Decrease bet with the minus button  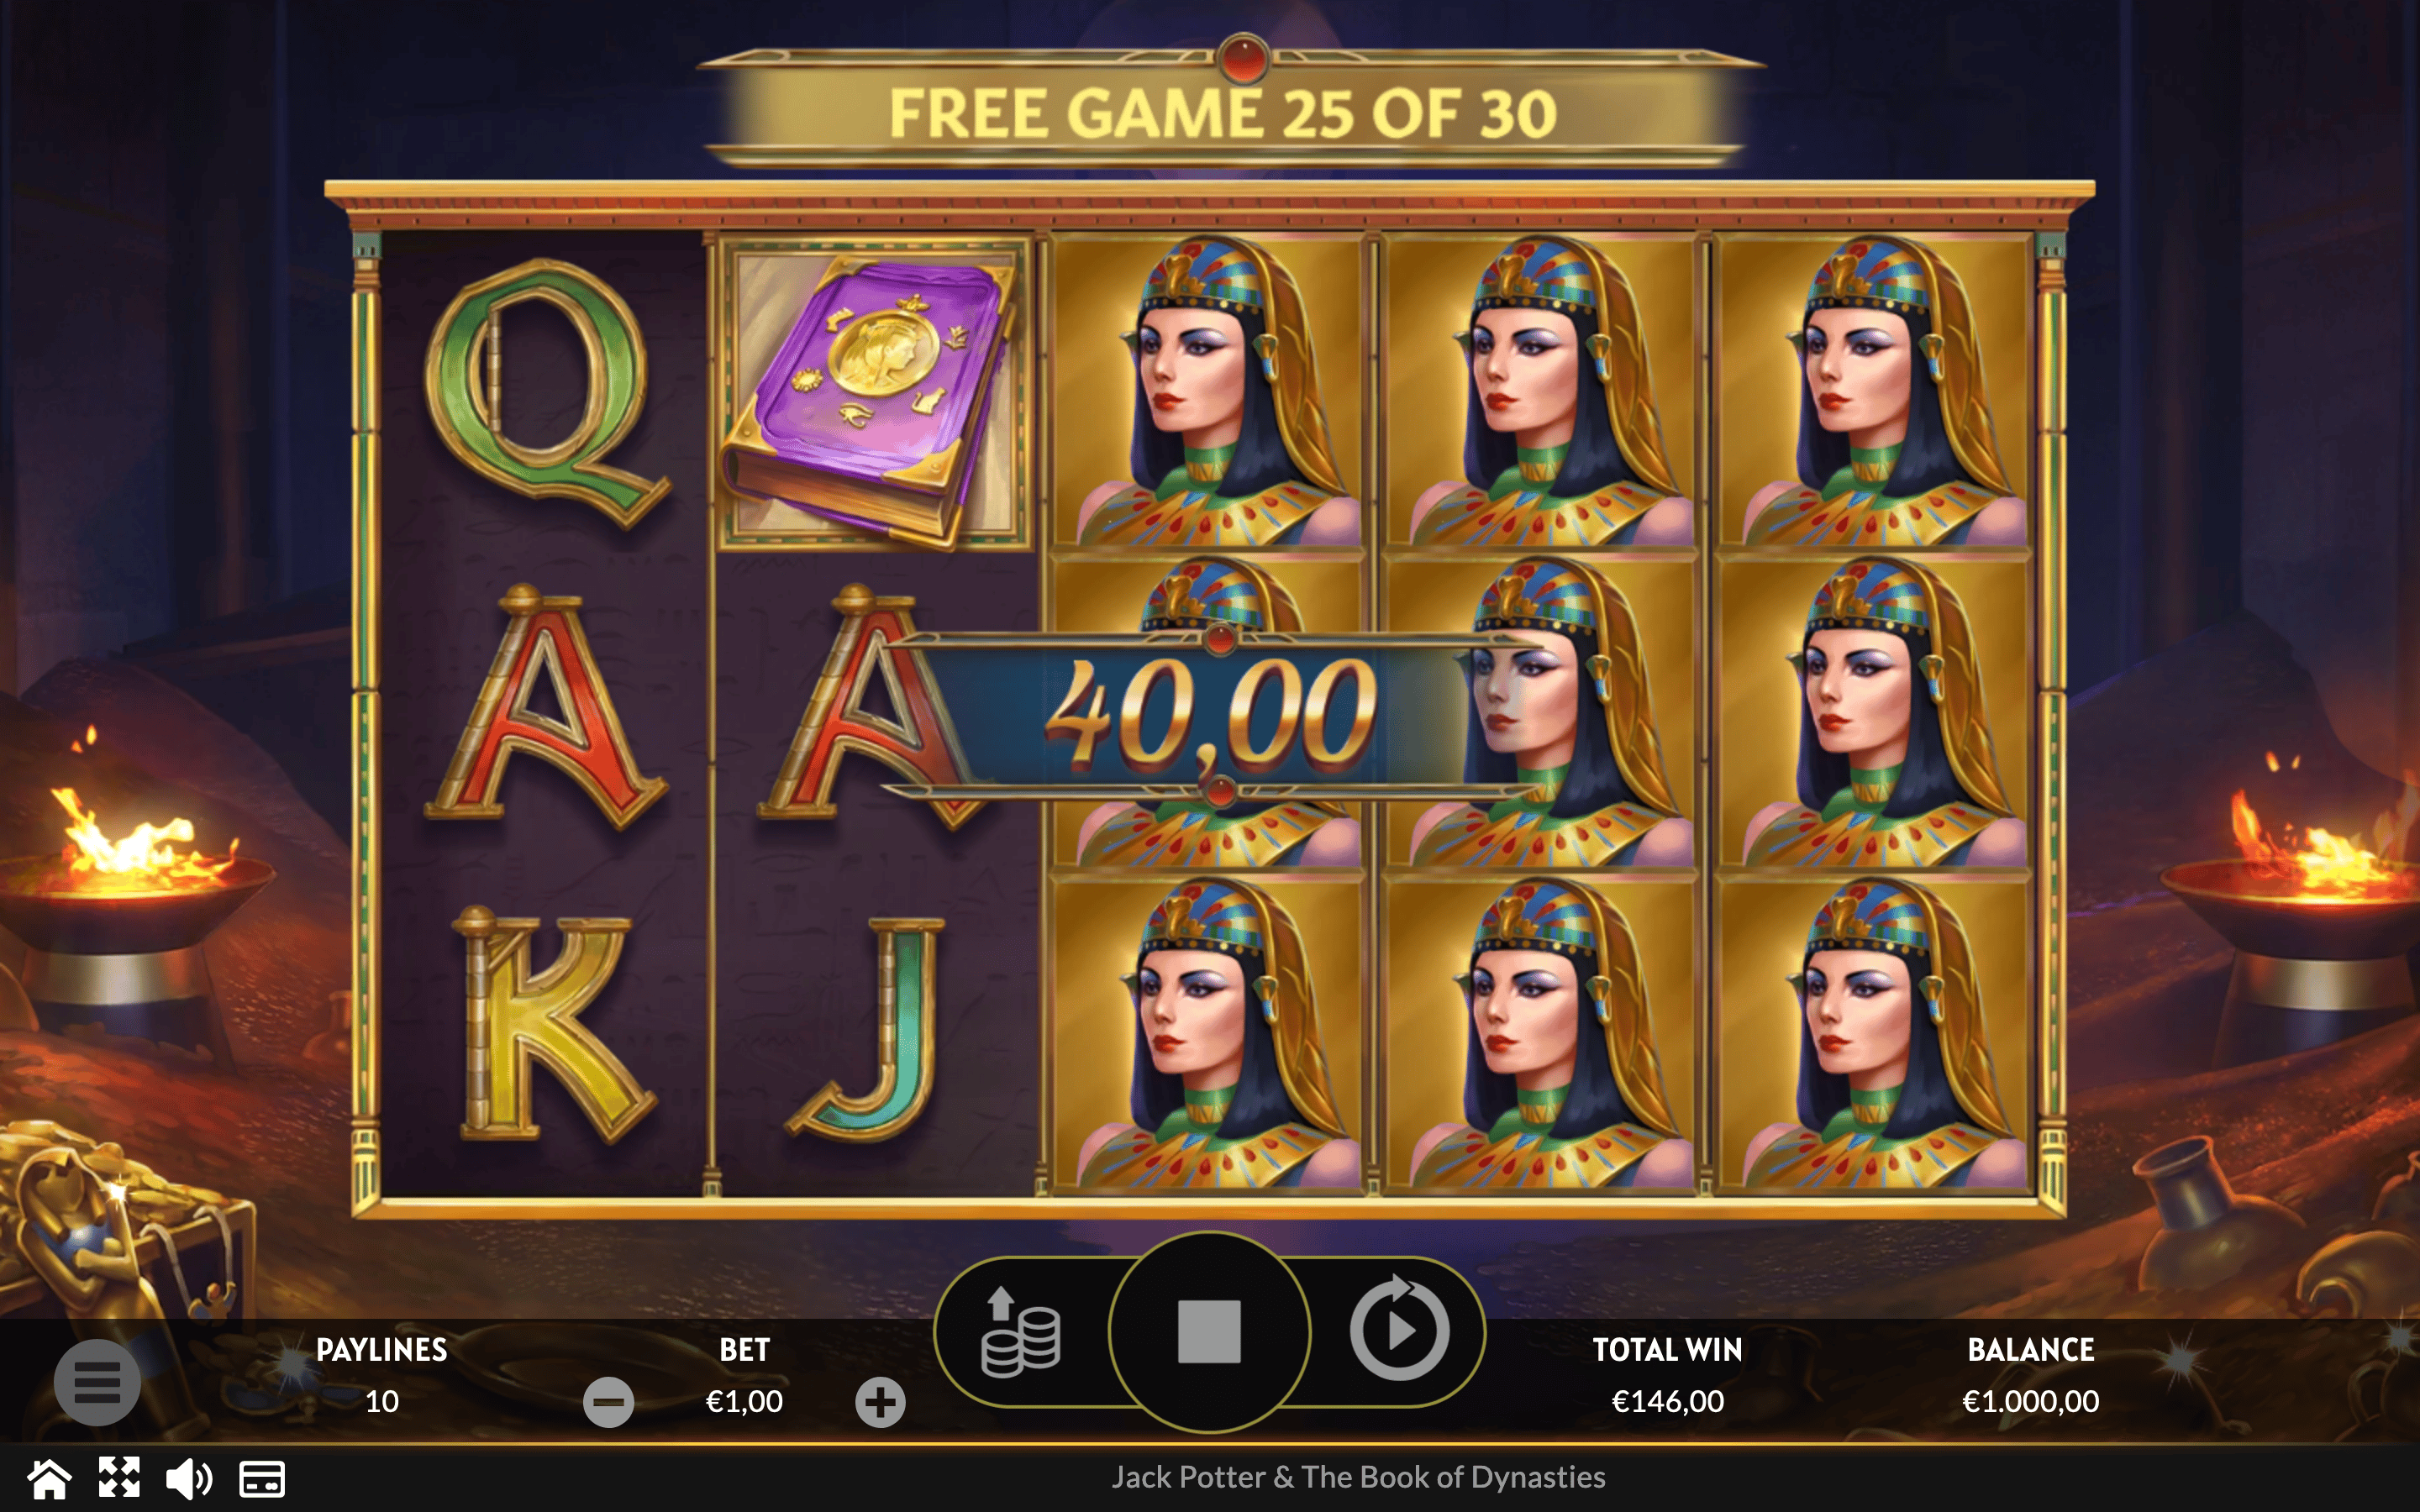[x=608, y=1402]
